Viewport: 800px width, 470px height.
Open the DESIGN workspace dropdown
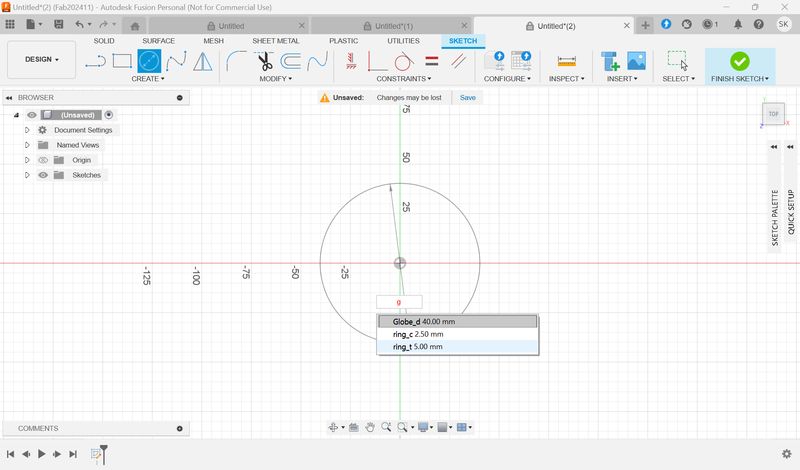tap(42, 60)
